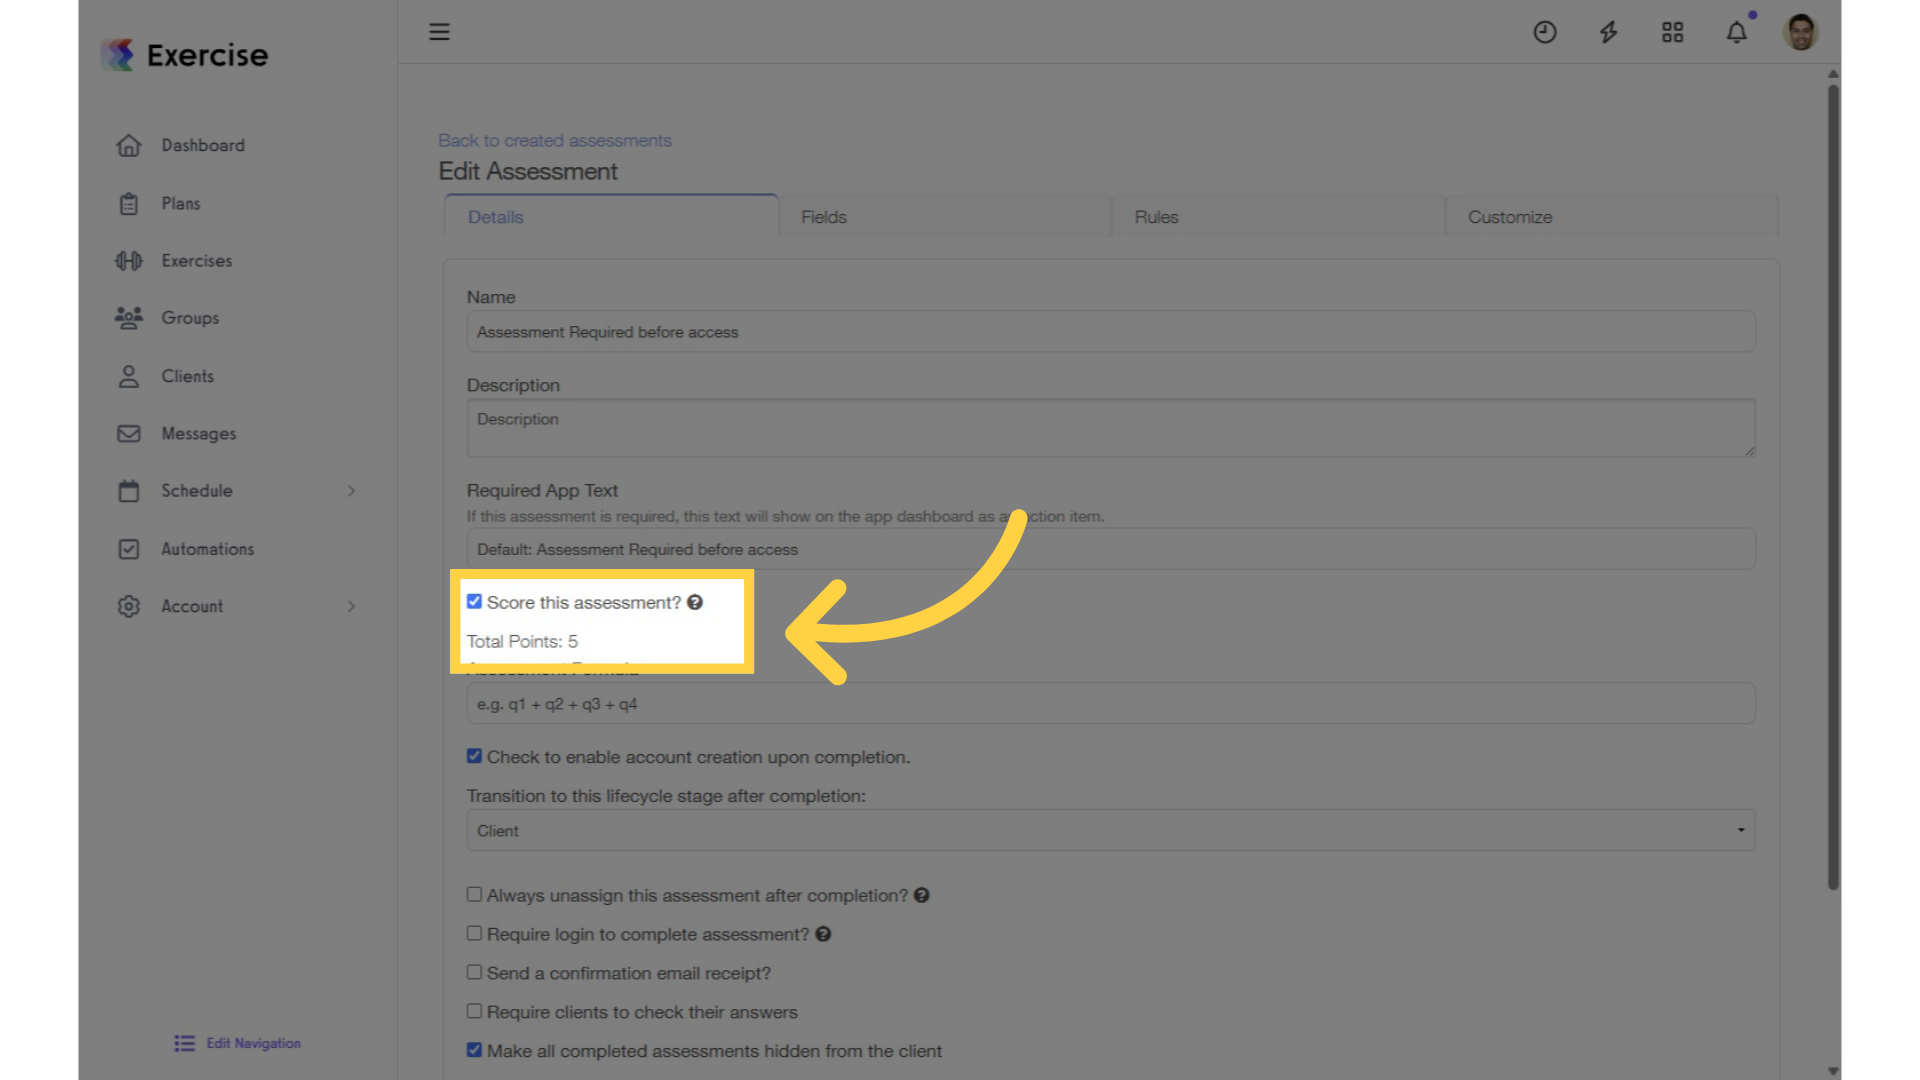Open Clients in sidebar
The image size is (1920, 1080).
tap(188, 376)
